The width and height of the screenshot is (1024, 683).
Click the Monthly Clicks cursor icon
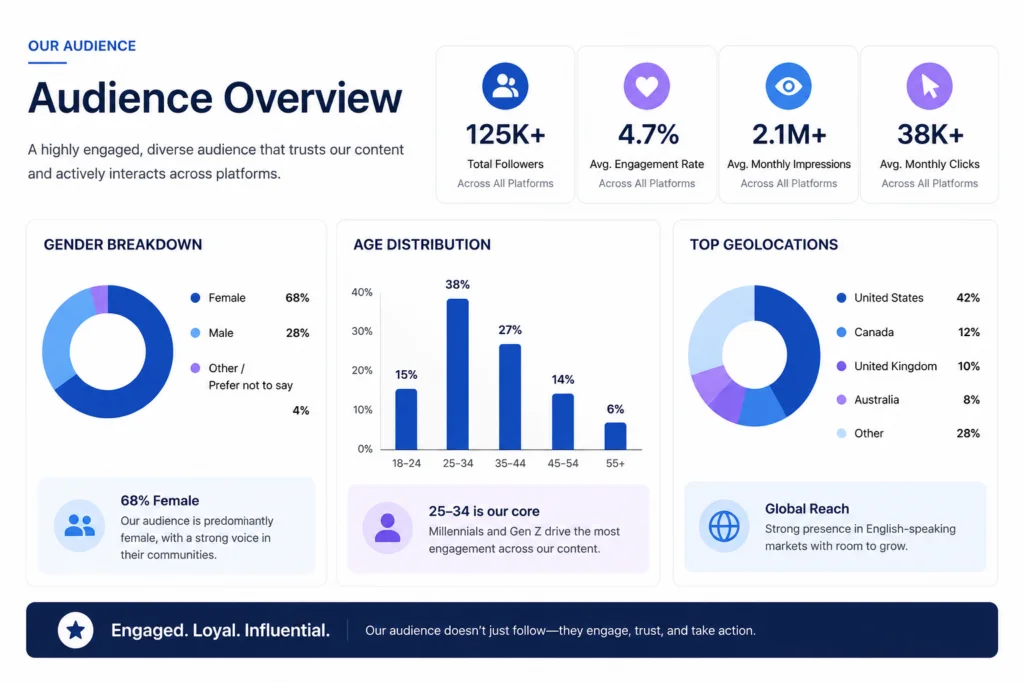929,86
